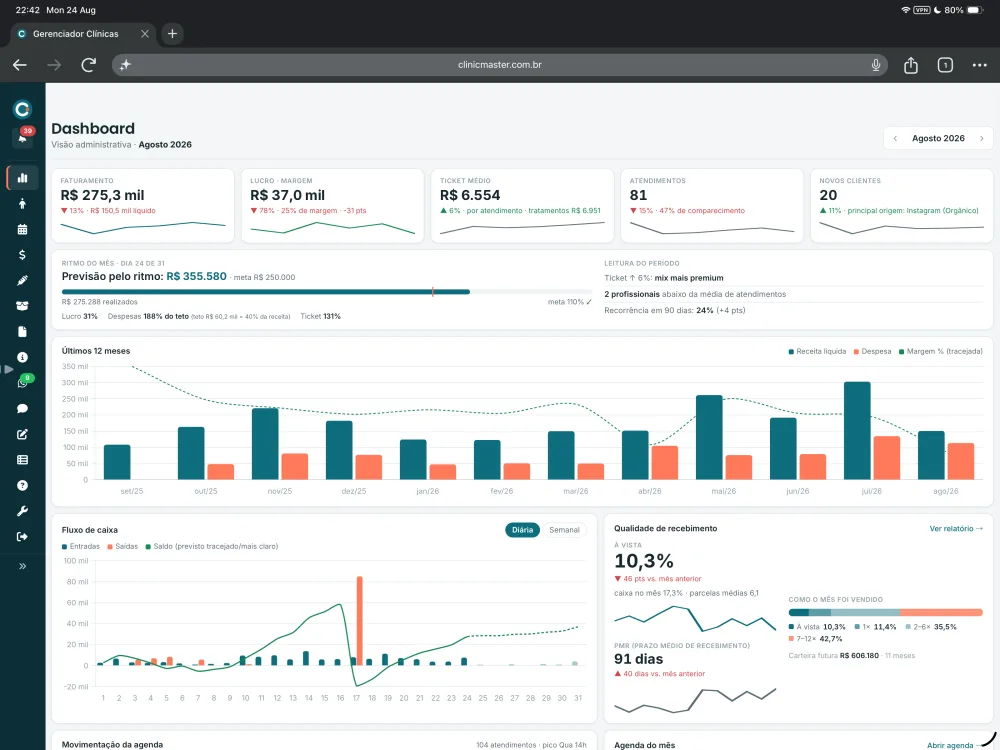Screen dimensions: 1000x750
Task: Expand the sidebar with double chevron
Action: click(x=22, y=566)
